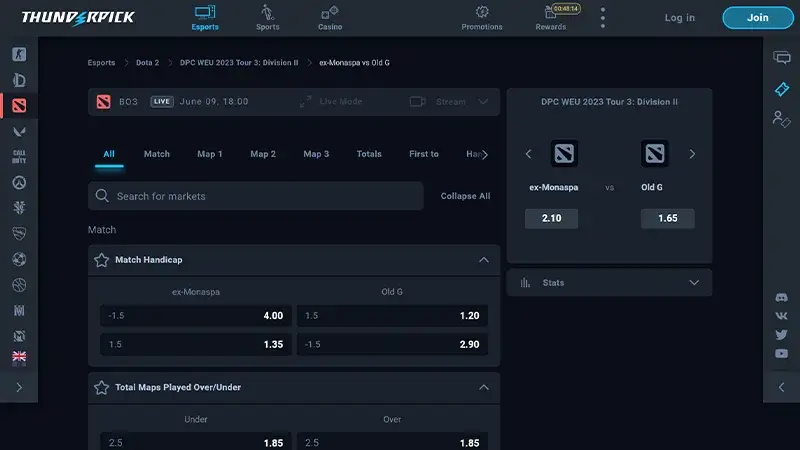
Task: Bet Over 2.5 at 1.85
Action: tap(392, 442)
